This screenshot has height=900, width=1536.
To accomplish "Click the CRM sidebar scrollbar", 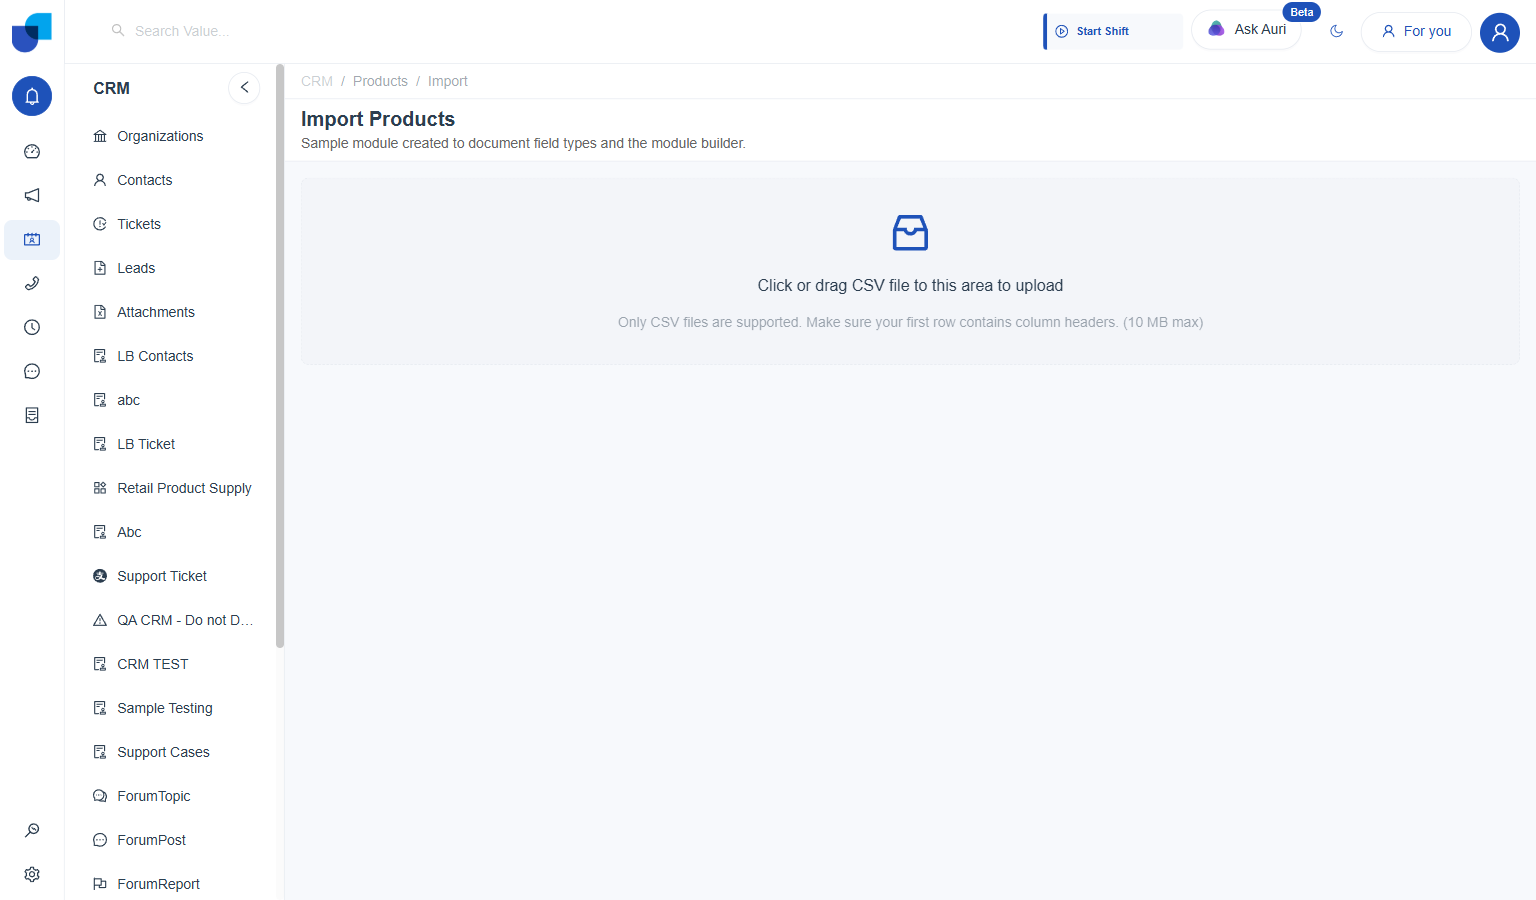I will pos(280,356).
